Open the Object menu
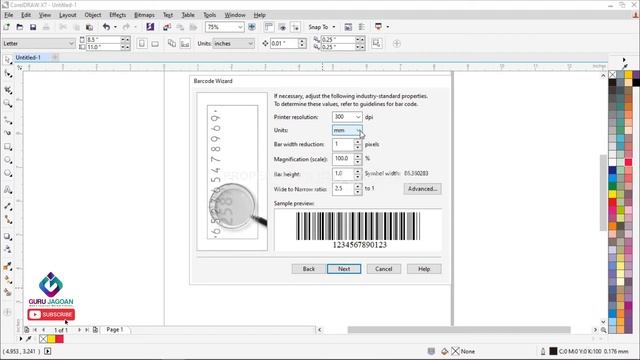 (x=93, y=15)
